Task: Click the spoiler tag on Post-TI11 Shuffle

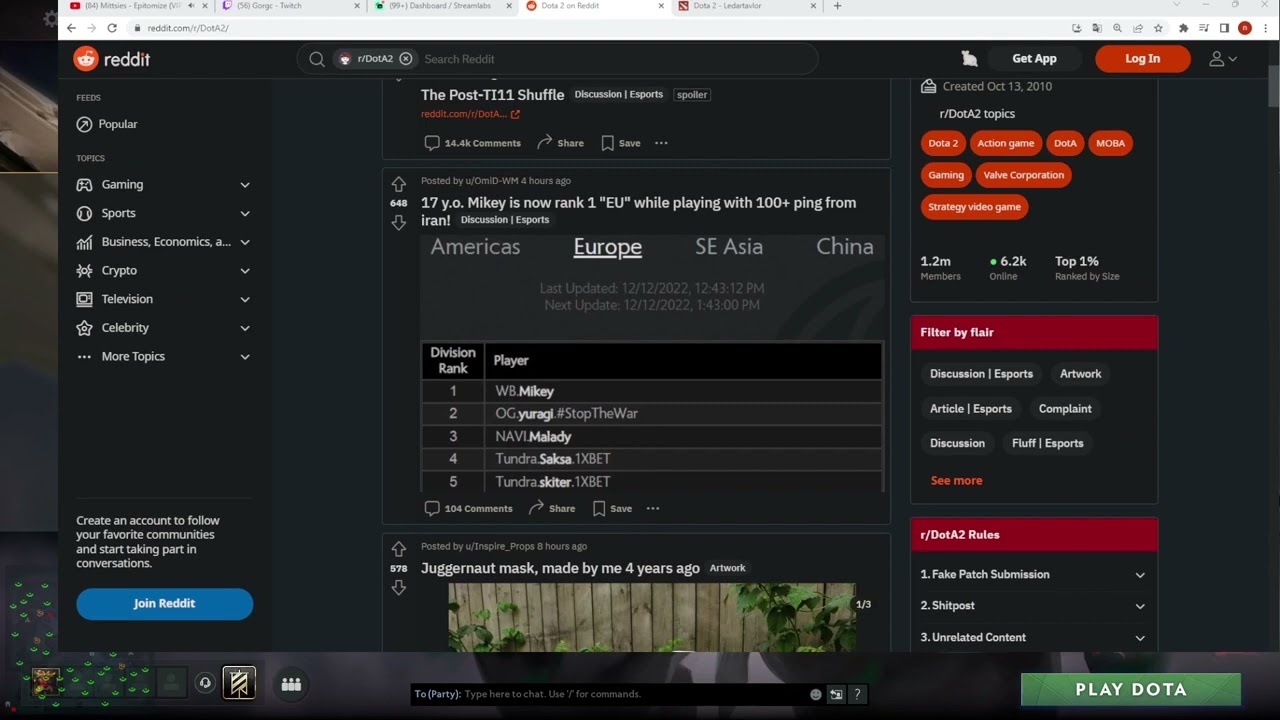Action: (692, 95)
